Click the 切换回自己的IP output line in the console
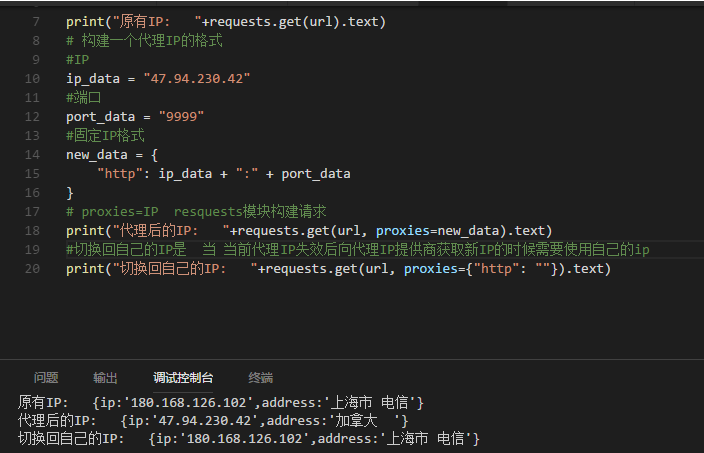This screenshot has height=453, width=704. click(x=248, y=438)
